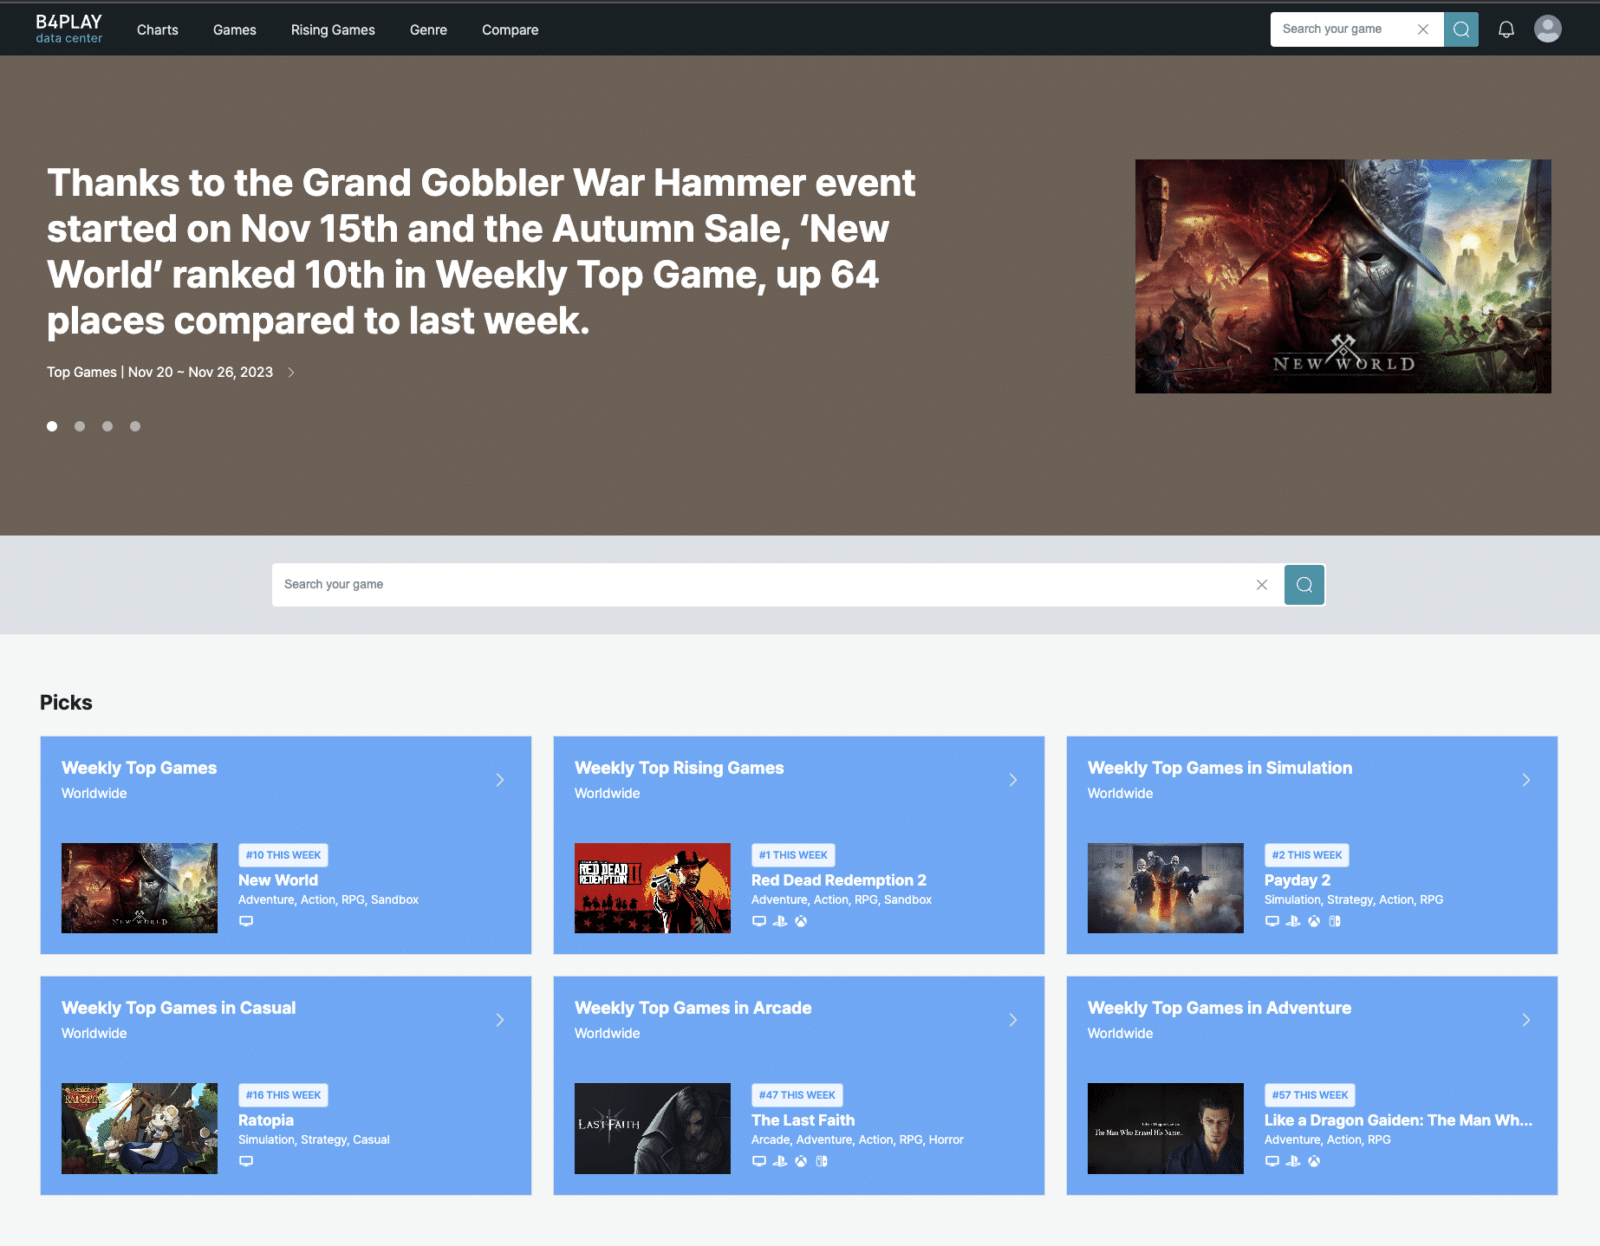Screen dimensions: 1600x1246
Task: Expand Weekly Top Games in Arcade chevron
Action: [x=1013, y=1020]
